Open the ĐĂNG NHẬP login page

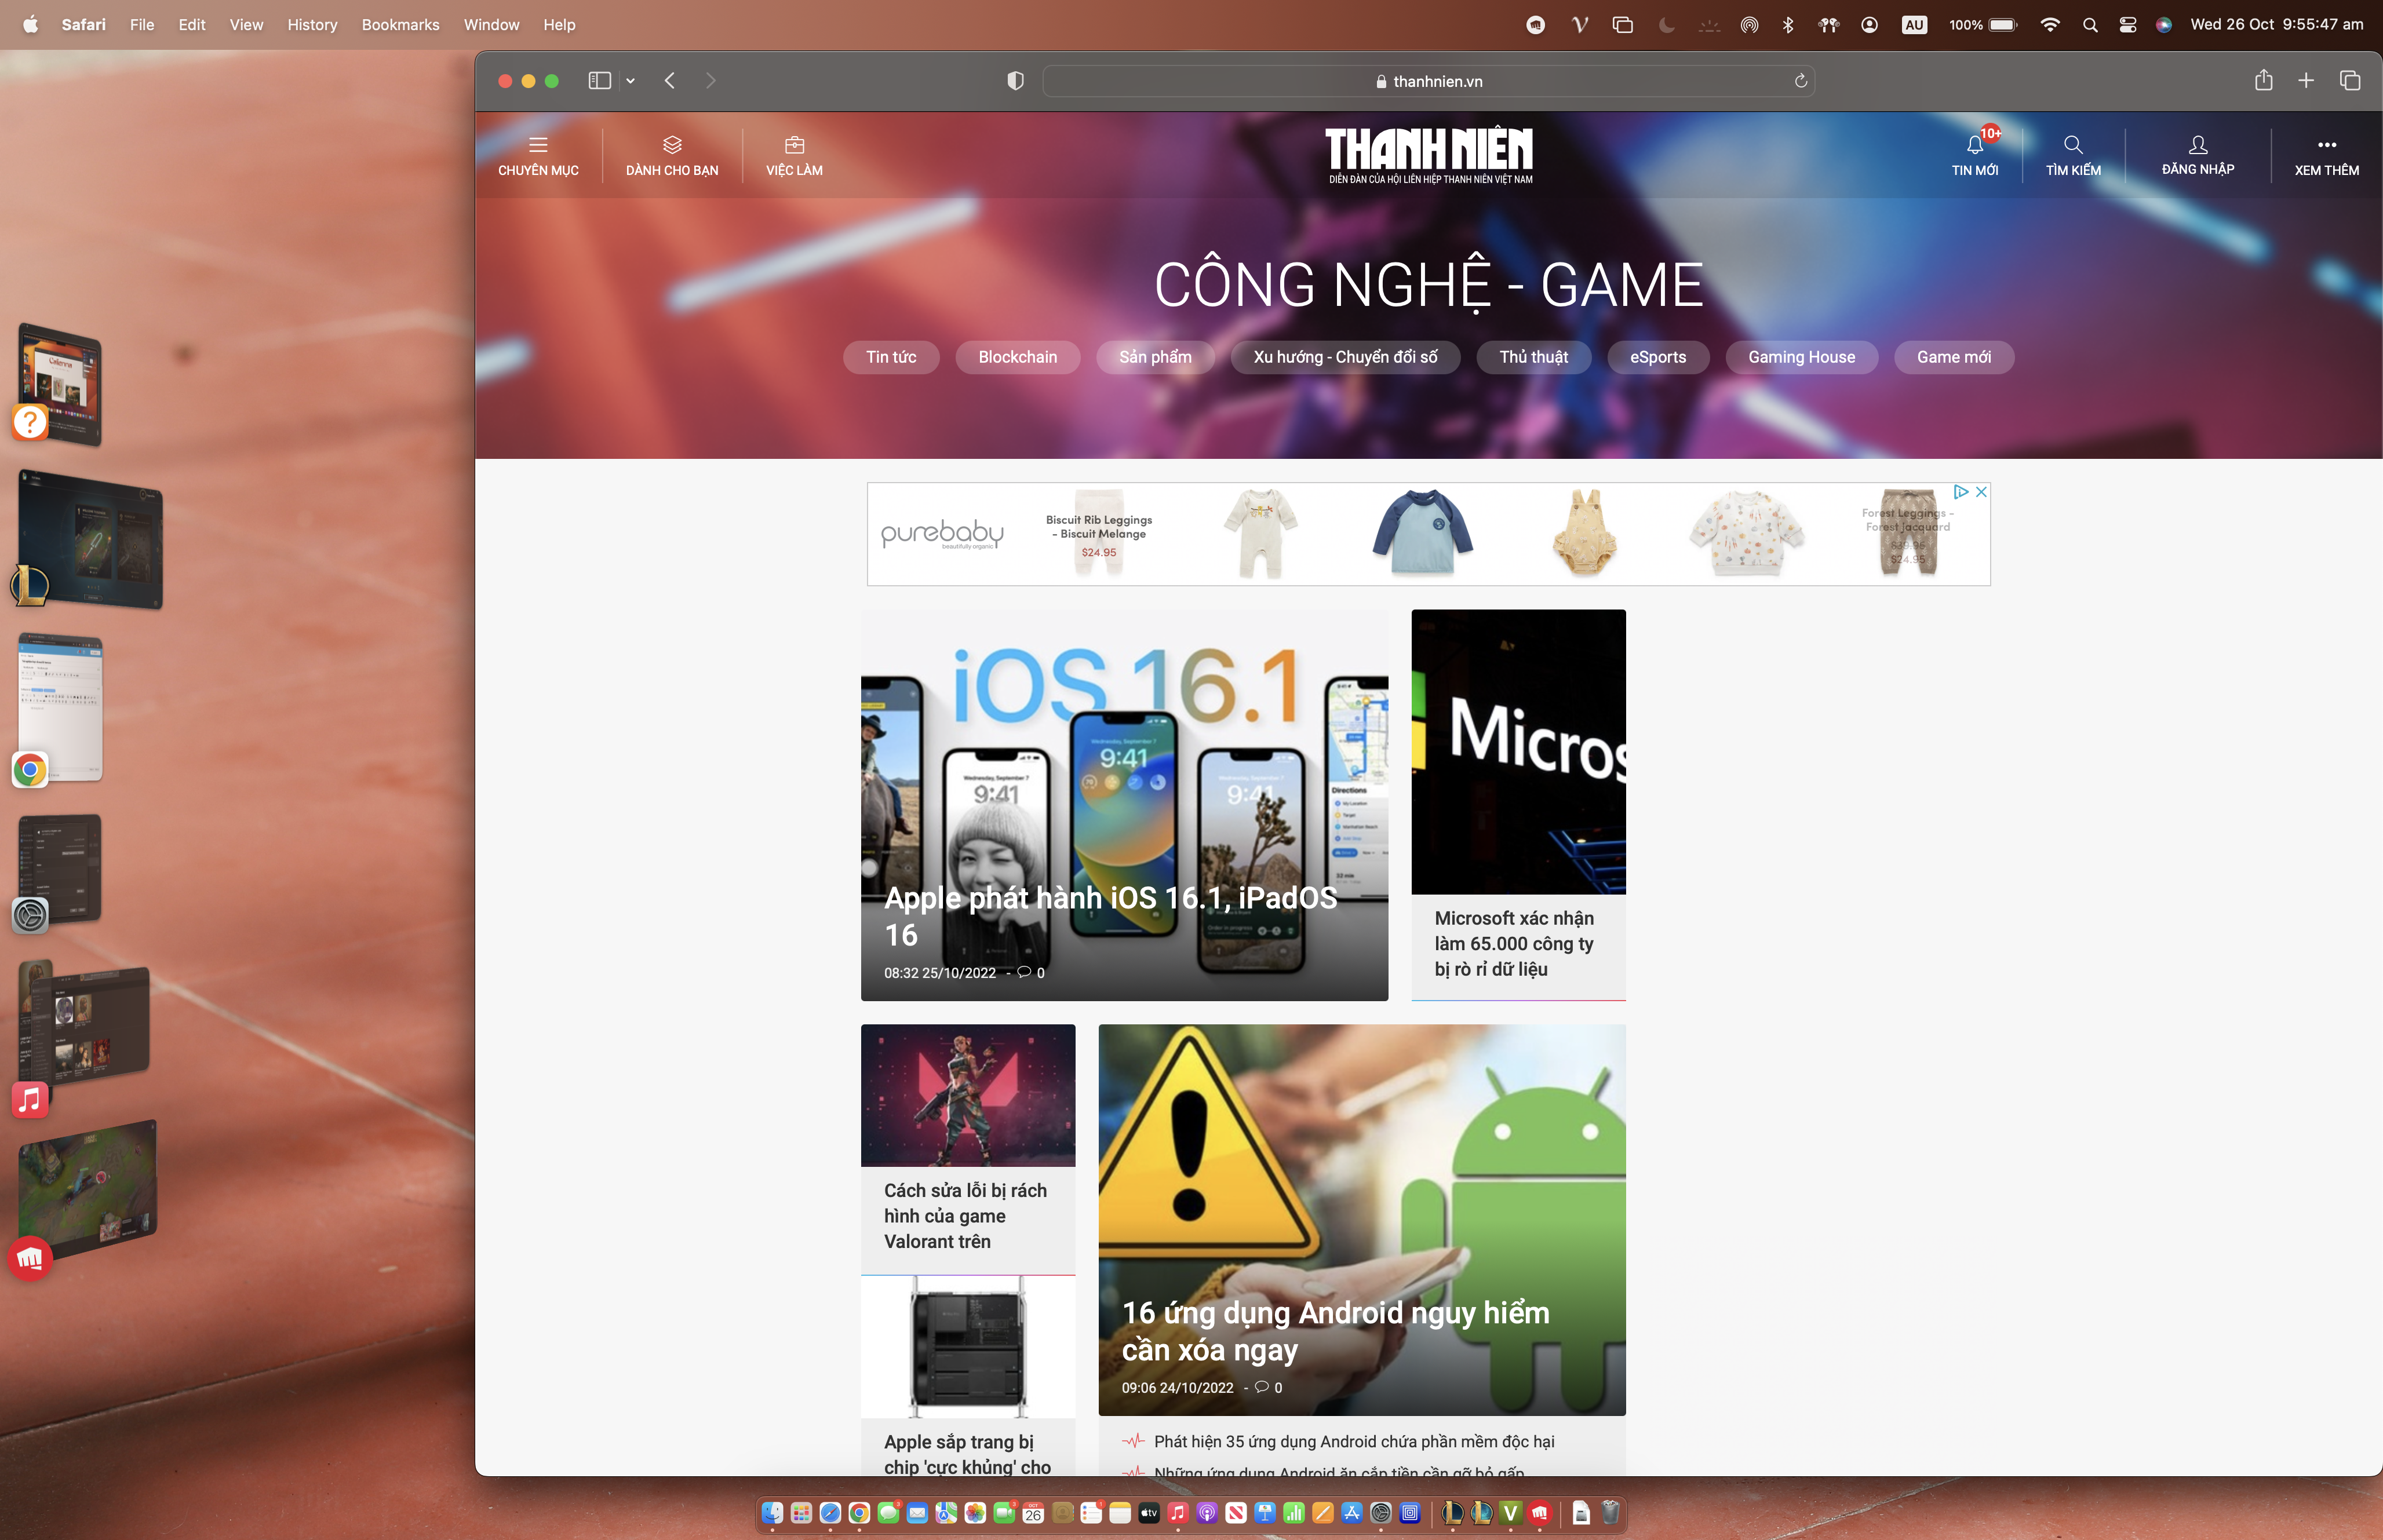2198,156
